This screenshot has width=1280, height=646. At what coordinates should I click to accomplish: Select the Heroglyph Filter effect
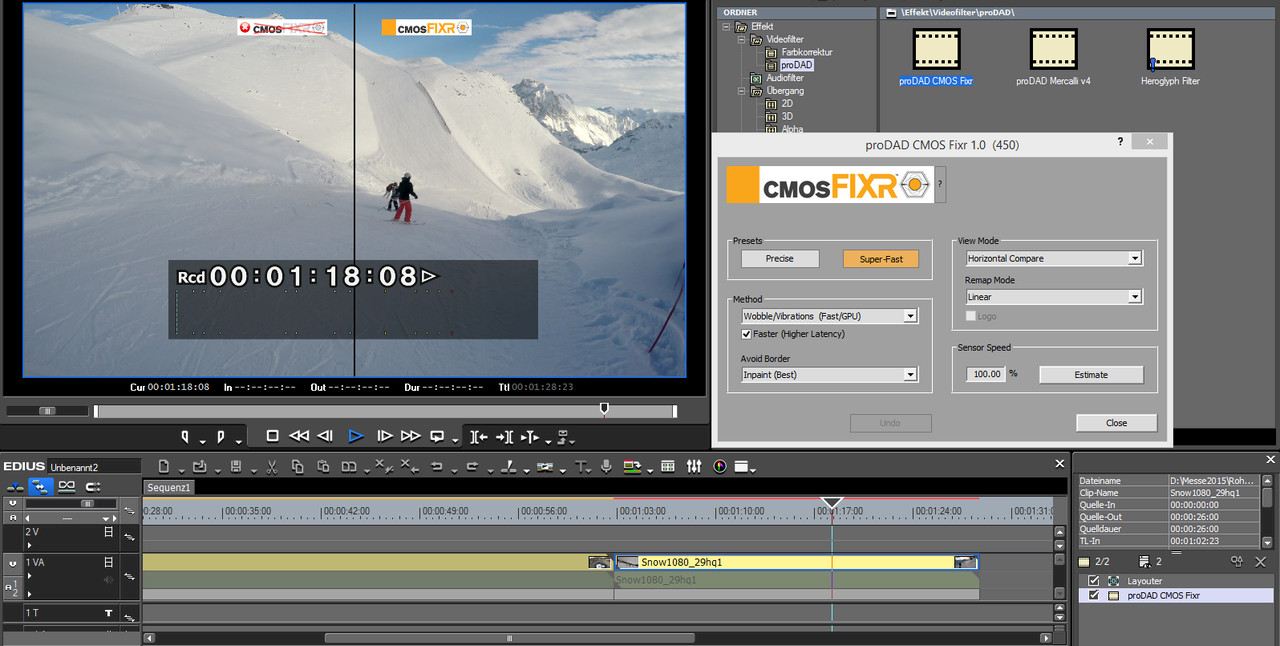[x=1170, y=48]
